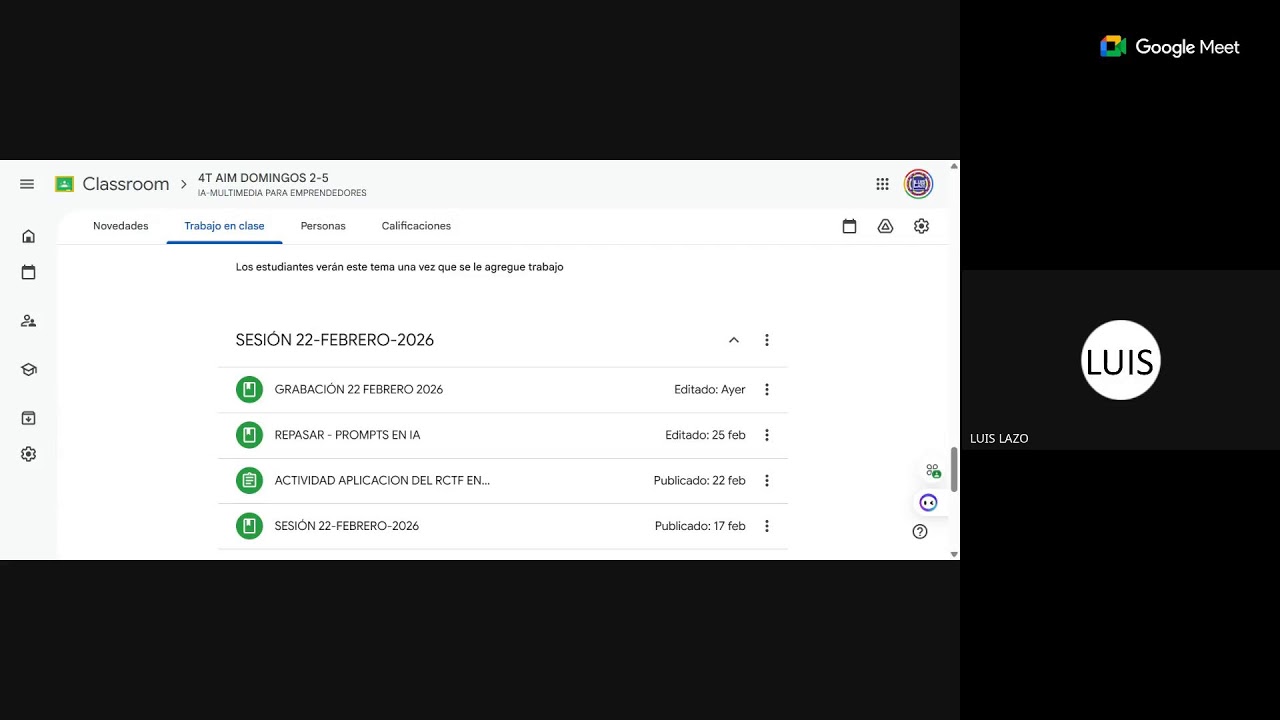Switch to the Personas tab

(x=323, y=226)
